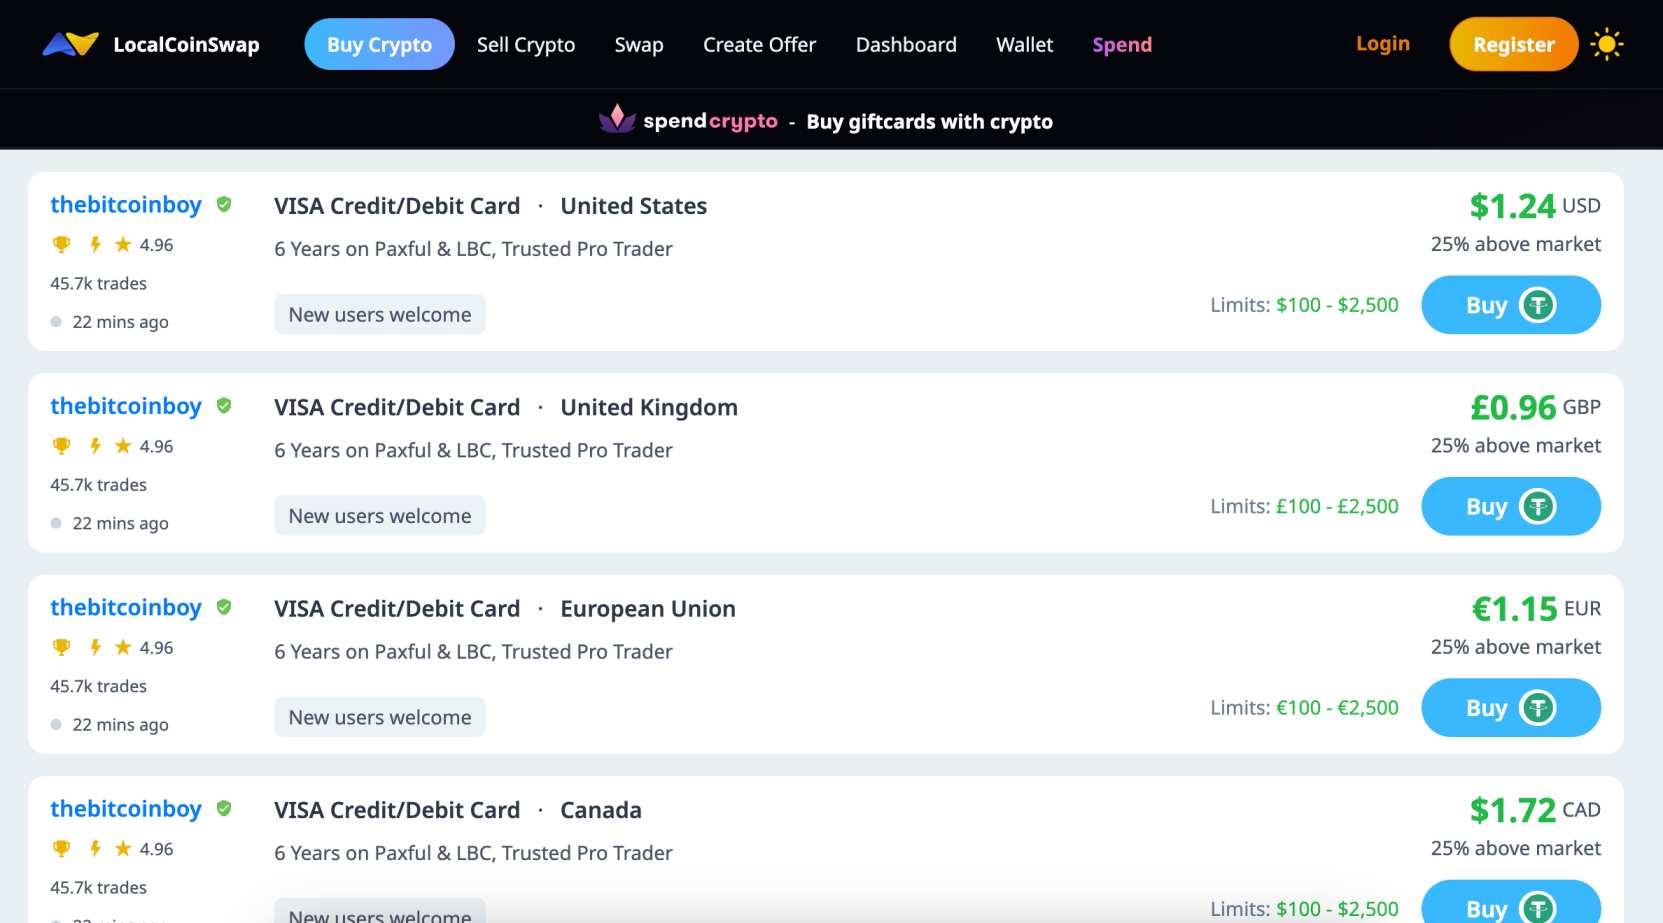Go to Create Offer in navbar
1663x923 pixels.
point(759,45)
